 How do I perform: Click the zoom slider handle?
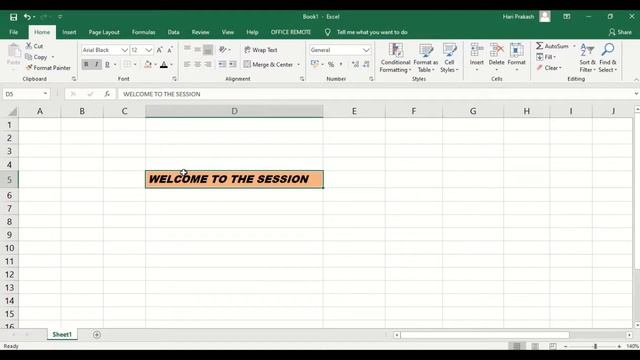pyautogui.click(x=596, y=346)
